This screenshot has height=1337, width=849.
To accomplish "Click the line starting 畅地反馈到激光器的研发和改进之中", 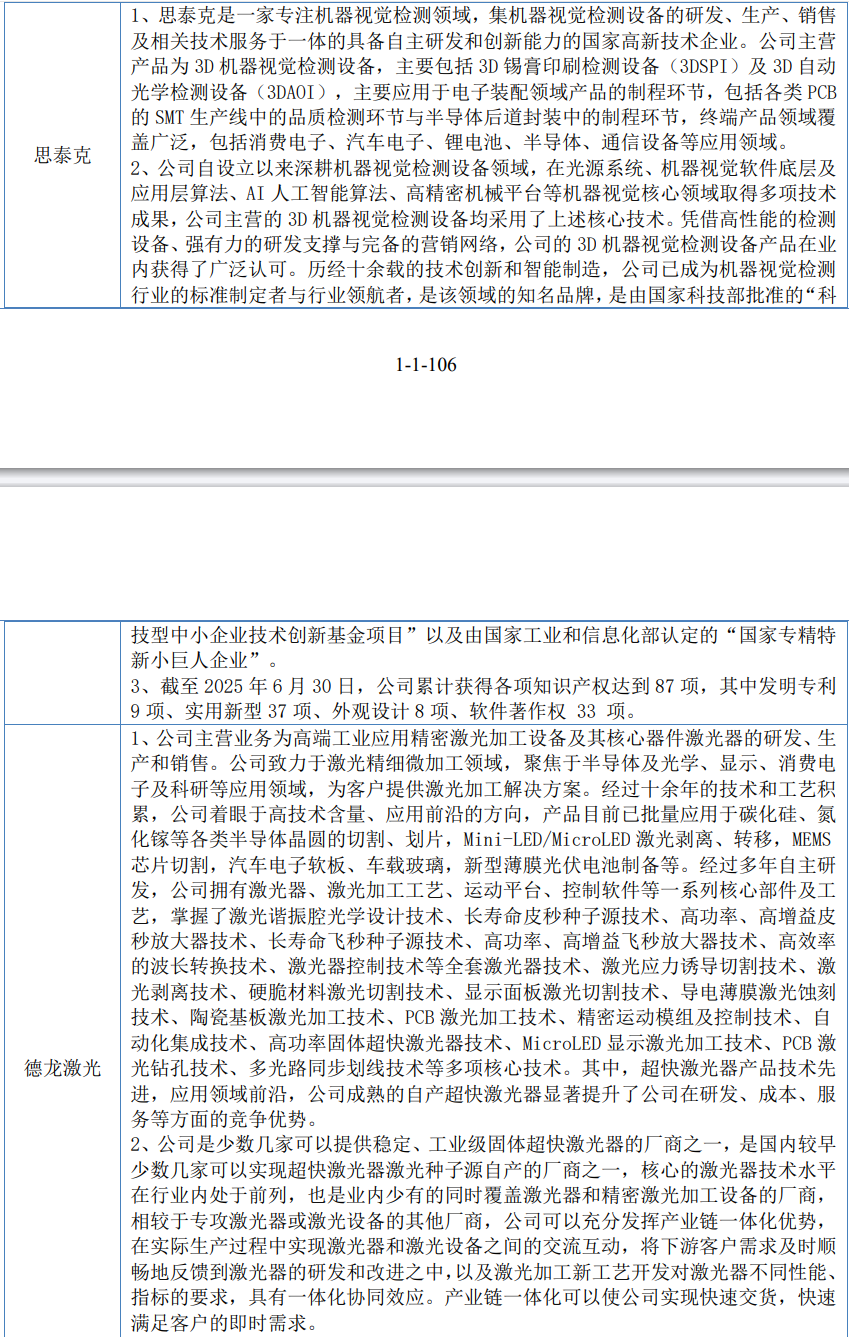I will click(x=484, y=1274).
